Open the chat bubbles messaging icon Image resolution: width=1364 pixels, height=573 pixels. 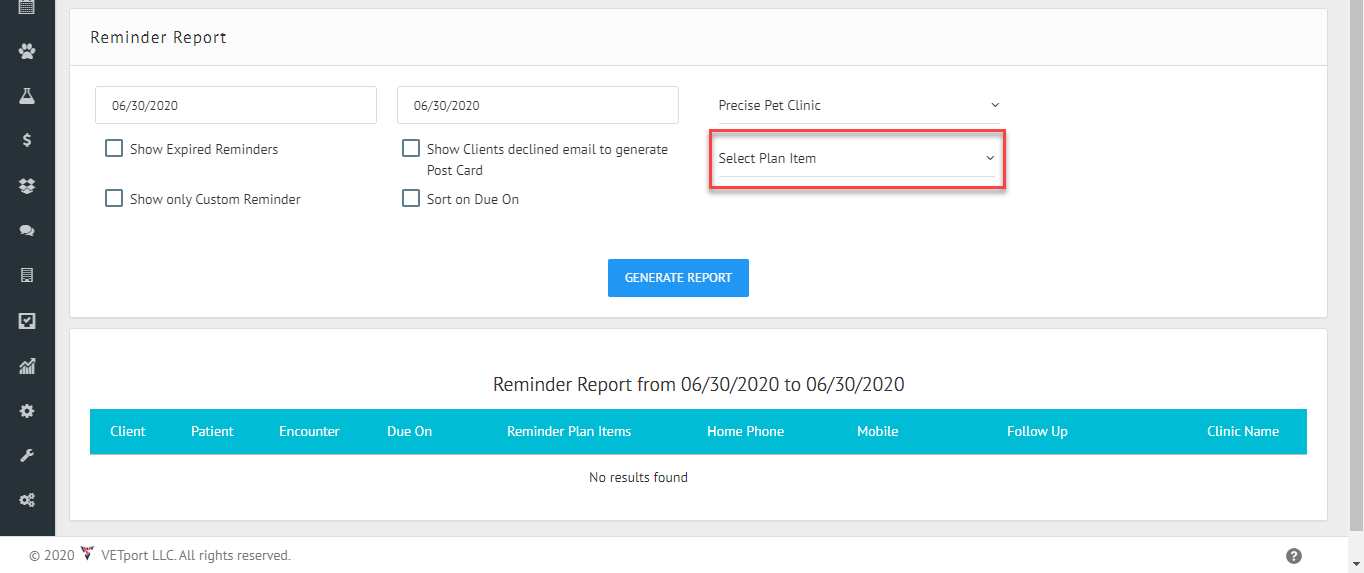[x=27, y=231]
